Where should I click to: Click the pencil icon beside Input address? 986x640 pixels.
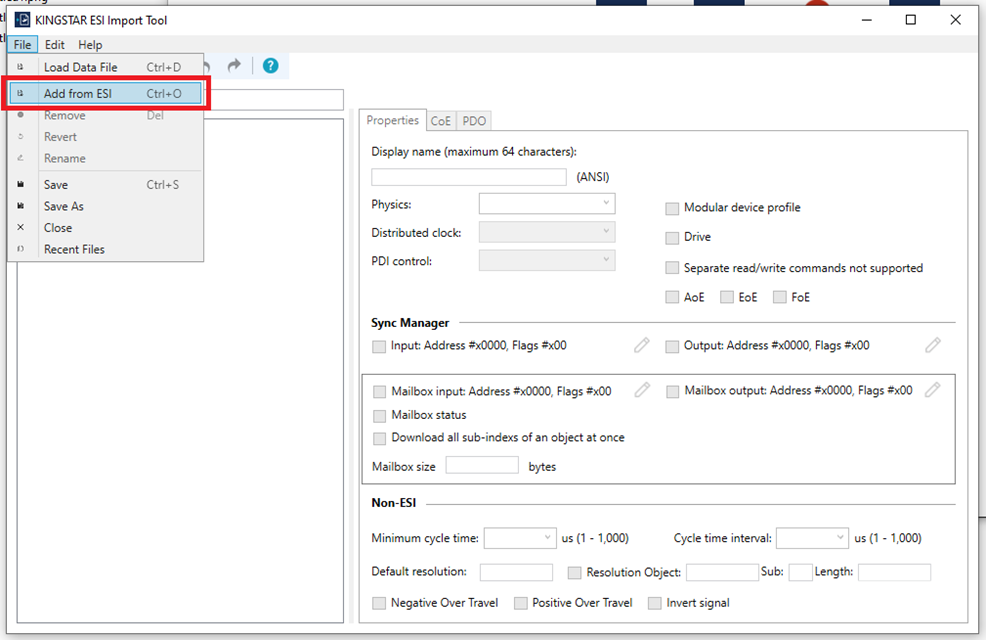[642, 345]
